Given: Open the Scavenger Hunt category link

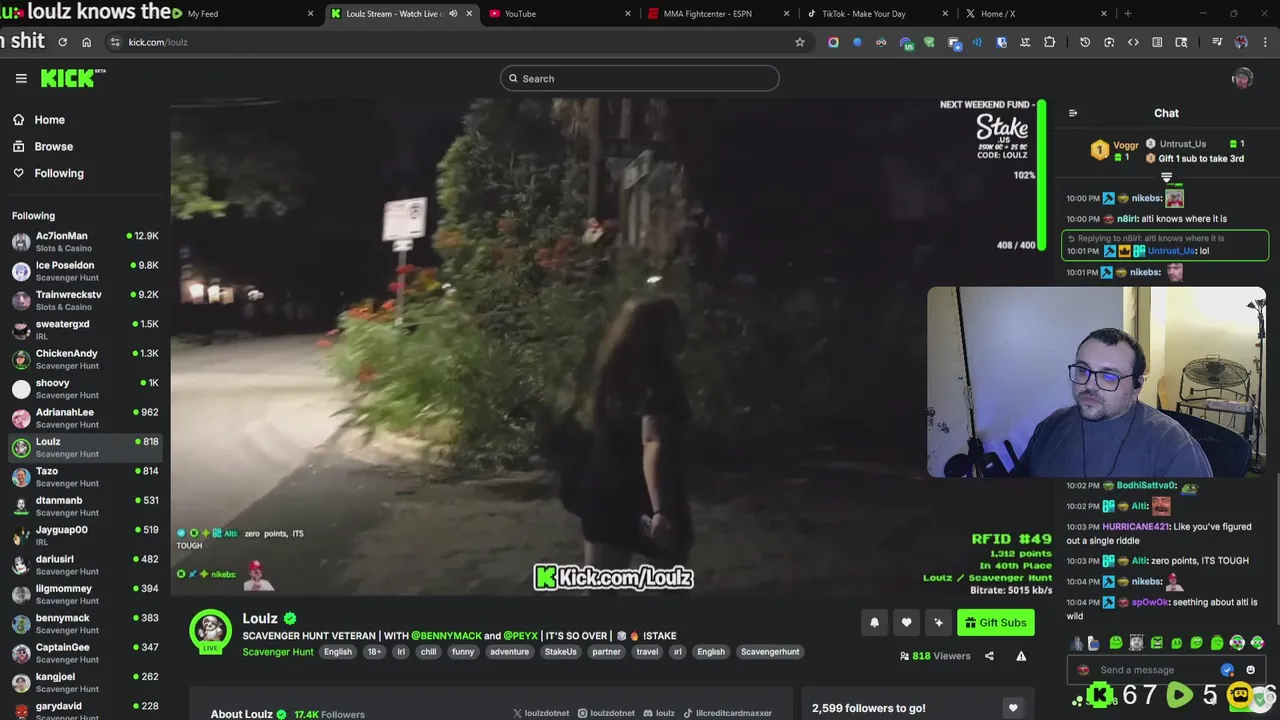Looking at the screenshot, I should tap(278, 652).
